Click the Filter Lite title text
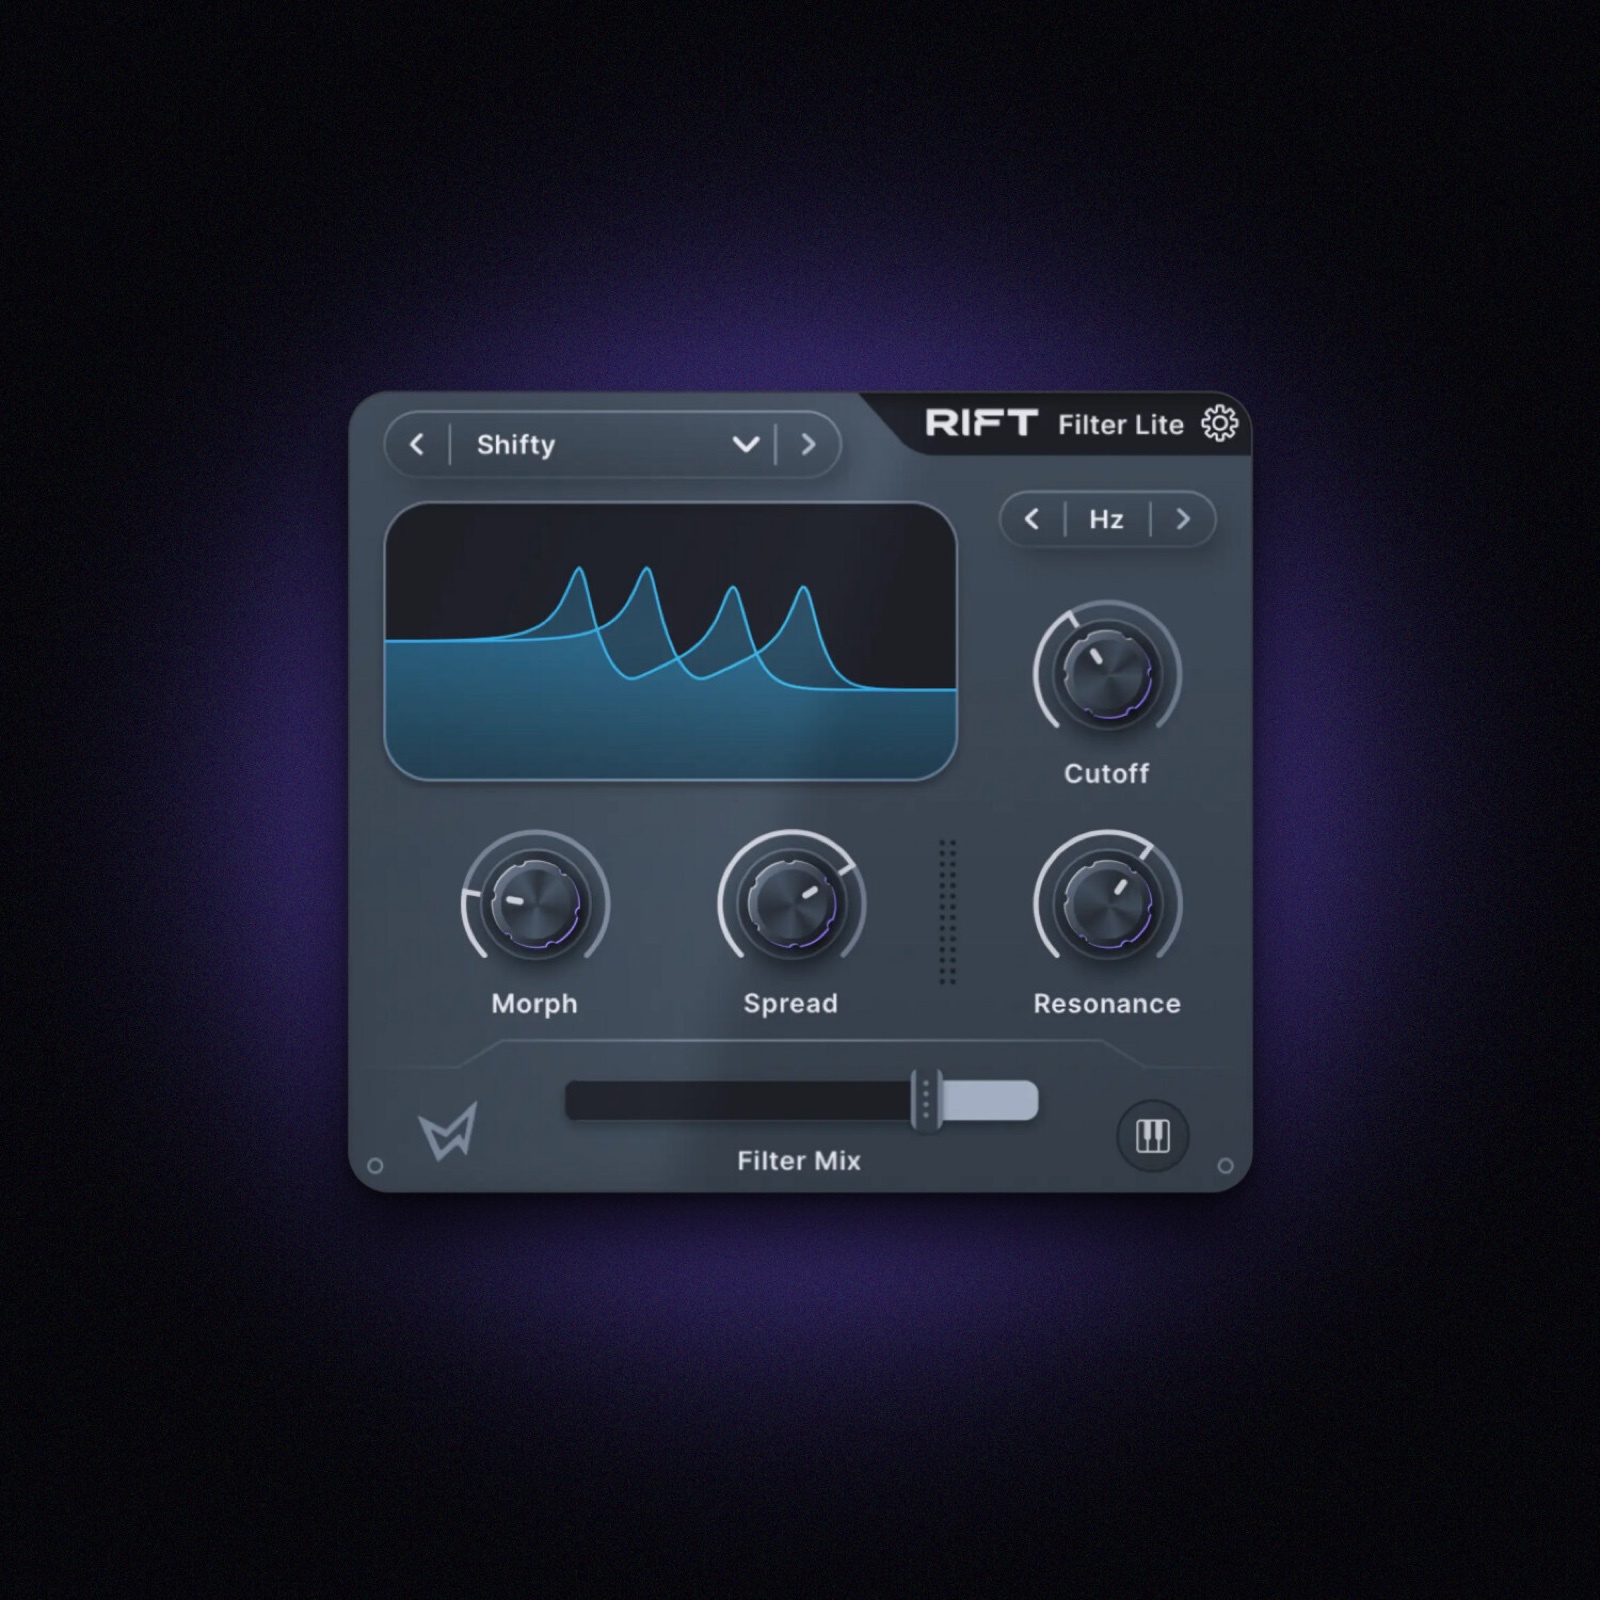This screenshot has height=1600, width=1600. click(1121, 425)
